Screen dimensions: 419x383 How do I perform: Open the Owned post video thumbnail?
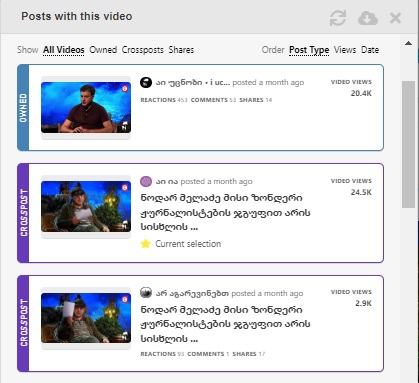[x=86, y=107]
